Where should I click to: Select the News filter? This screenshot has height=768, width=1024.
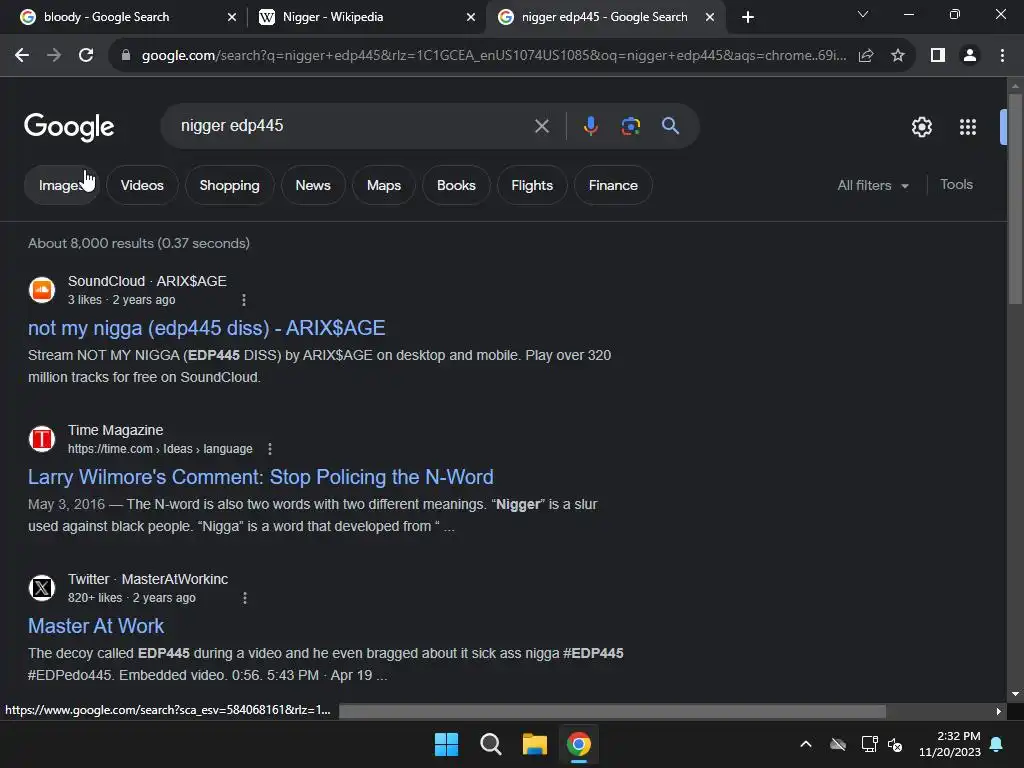tap(313, 185)
